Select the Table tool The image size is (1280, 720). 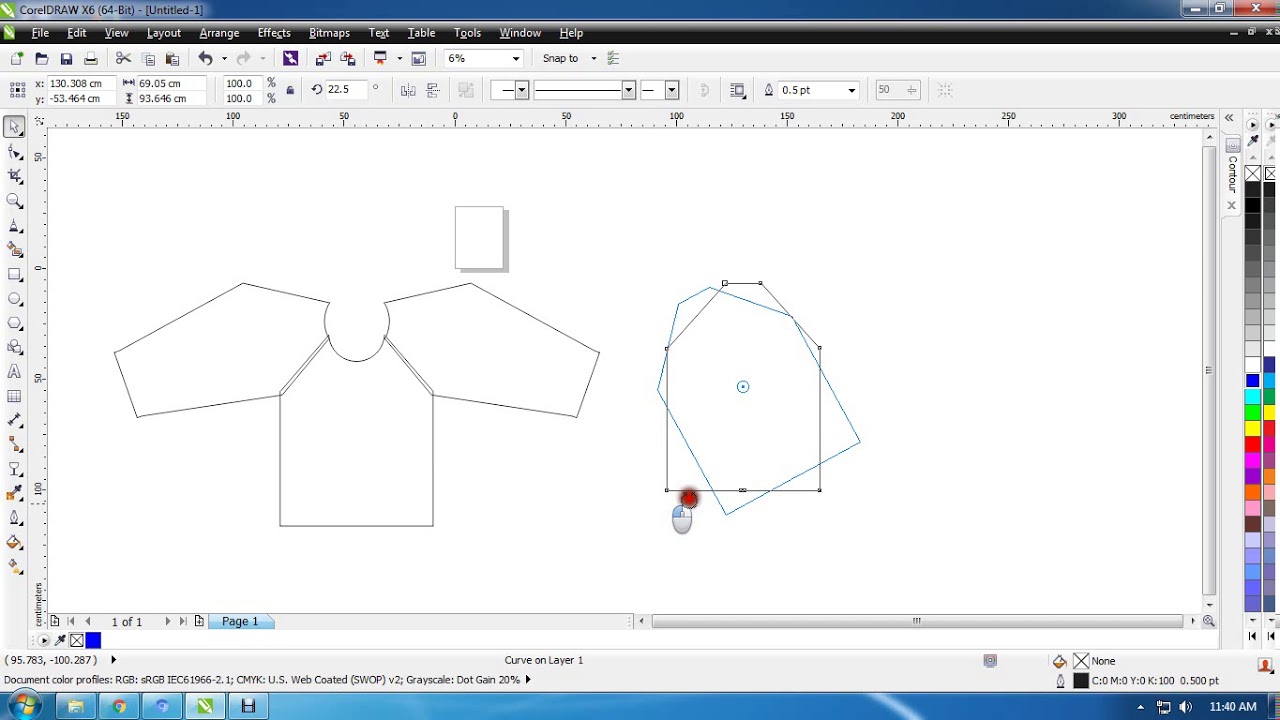coord(15,397)
